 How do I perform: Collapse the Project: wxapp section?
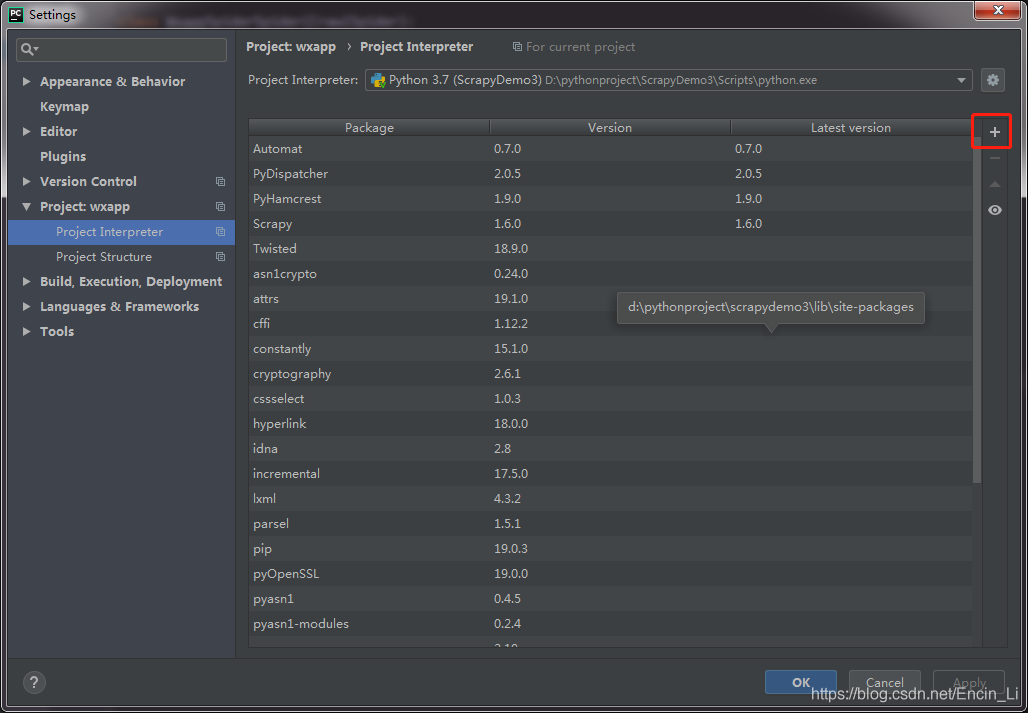(x=26, y=207)
